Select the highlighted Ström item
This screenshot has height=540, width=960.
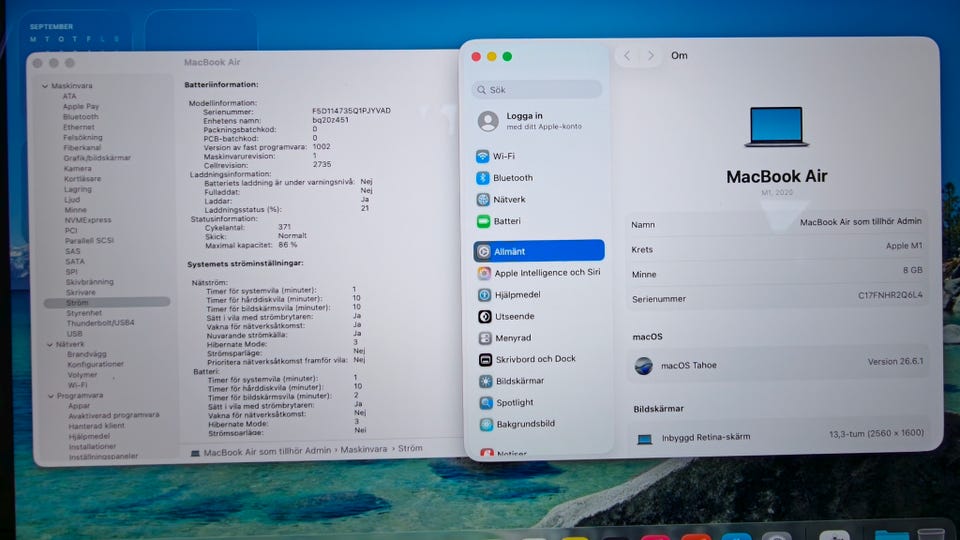point(107,302)
